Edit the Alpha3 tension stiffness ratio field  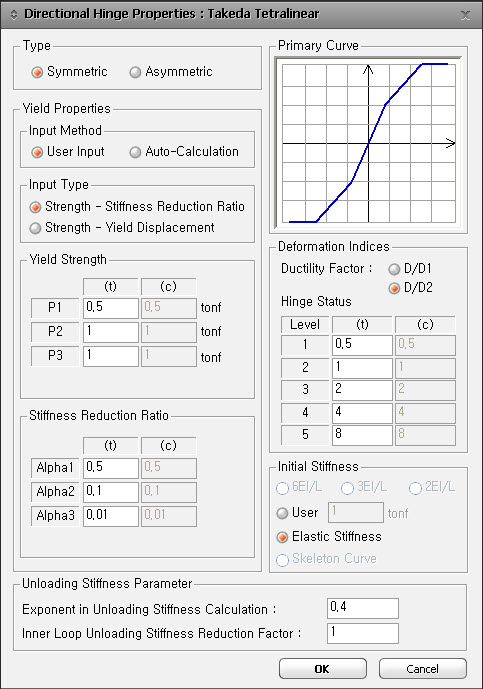coord(111,516)
